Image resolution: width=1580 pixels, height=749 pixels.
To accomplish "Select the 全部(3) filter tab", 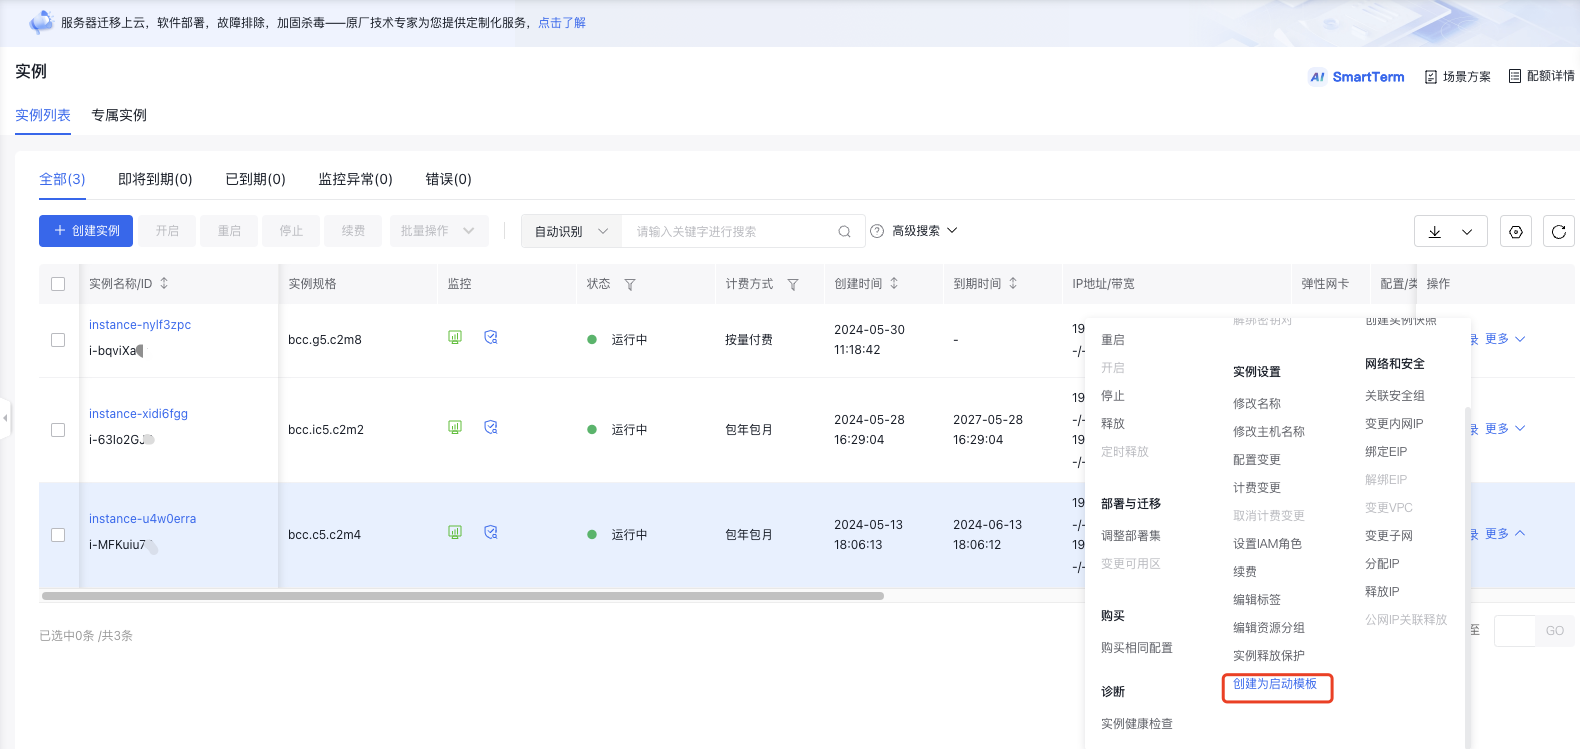I will coord(62,179).
